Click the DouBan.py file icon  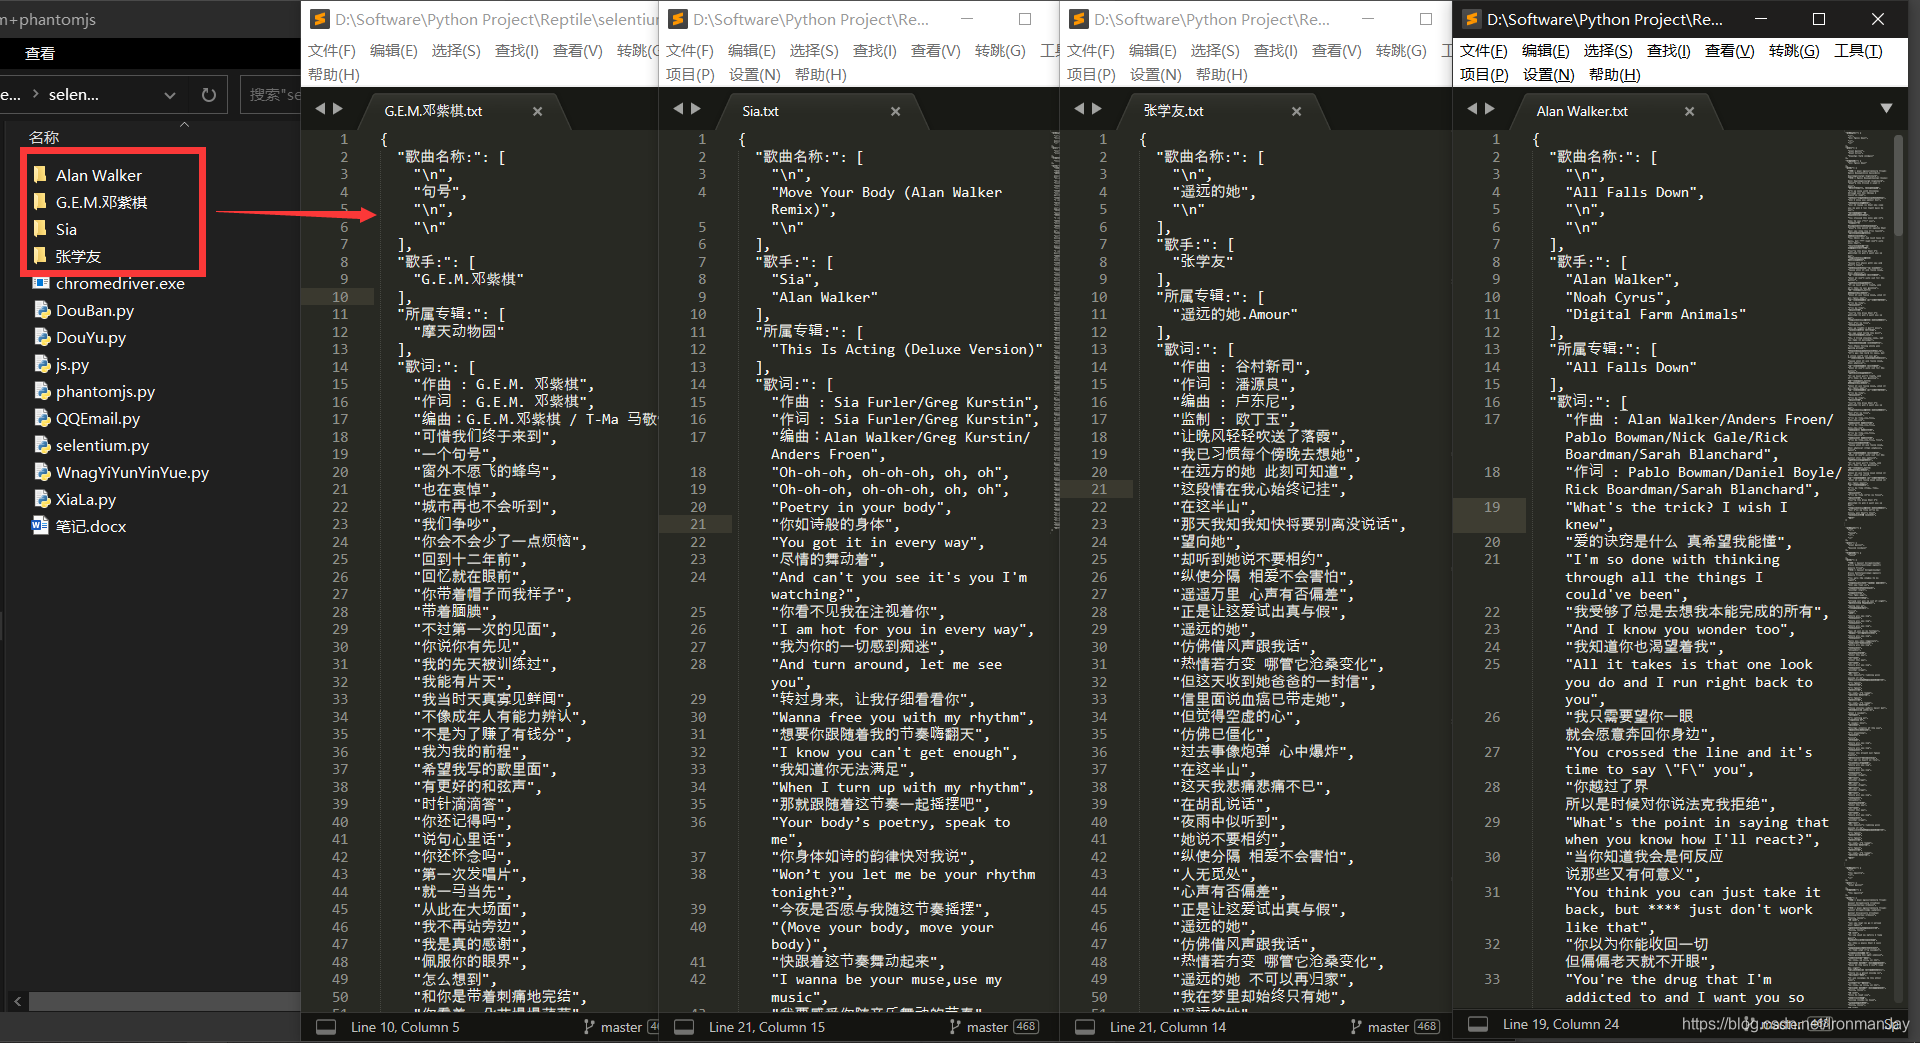pyautogui.click(x=41, y=310)
